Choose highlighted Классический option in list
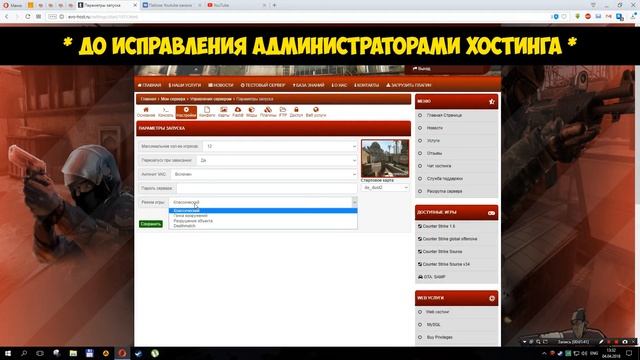The image size is (640, 360). [263, 211]
